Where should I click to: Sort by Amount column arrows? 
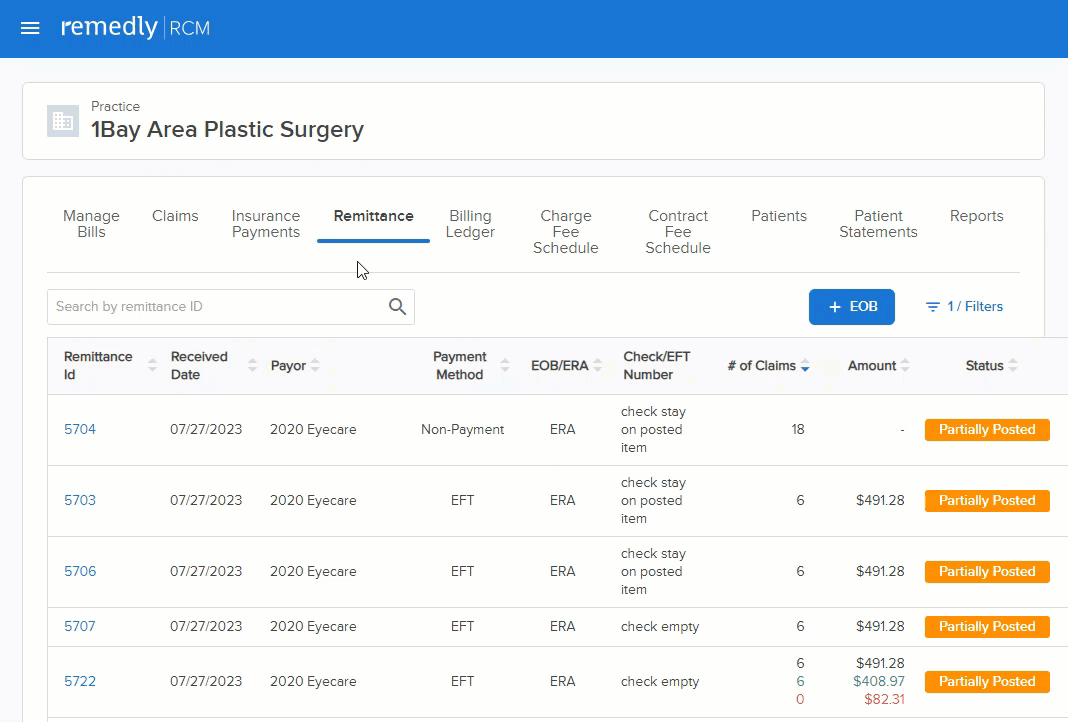pos(905,366)
